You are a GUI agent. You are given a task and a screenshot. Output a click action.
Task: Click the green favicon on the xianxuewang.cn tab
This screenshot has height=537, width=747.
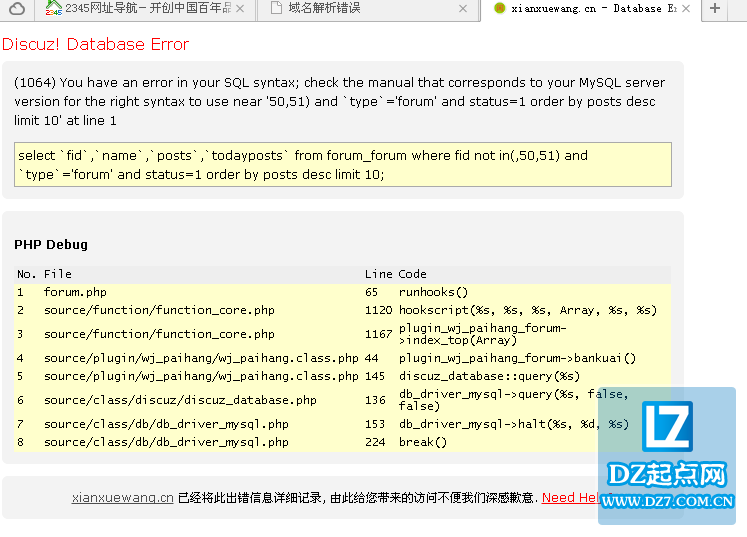(x=499, y=8)
